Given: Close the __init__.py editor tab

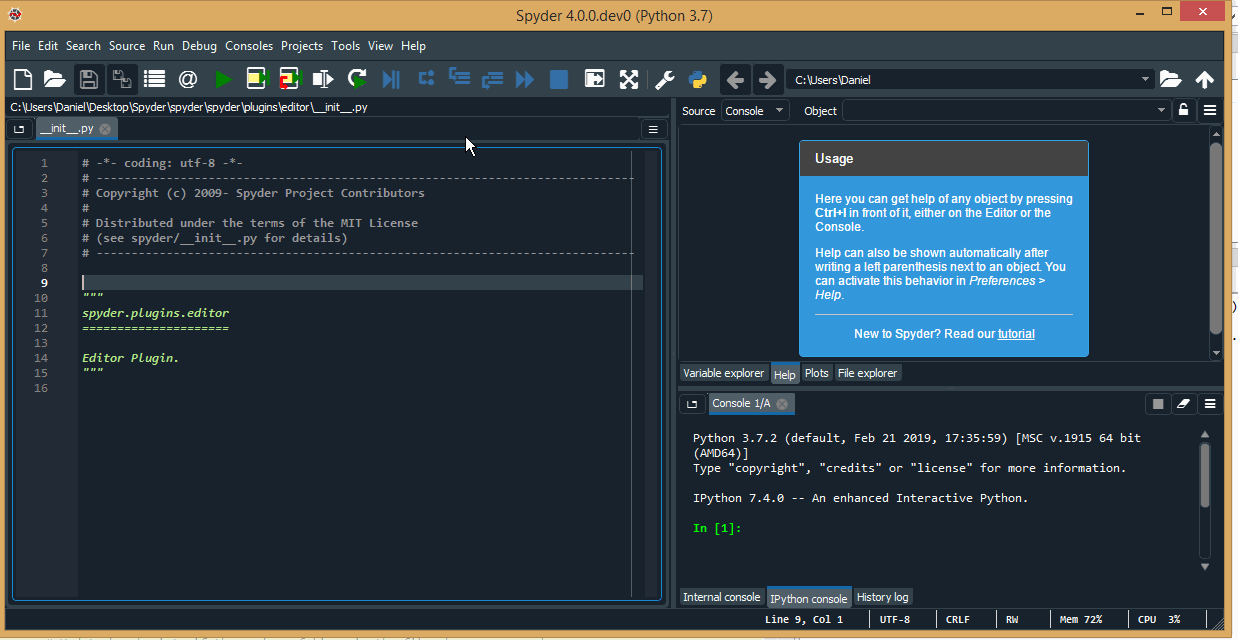Looking at the screenshot, I should click(105, 129).
